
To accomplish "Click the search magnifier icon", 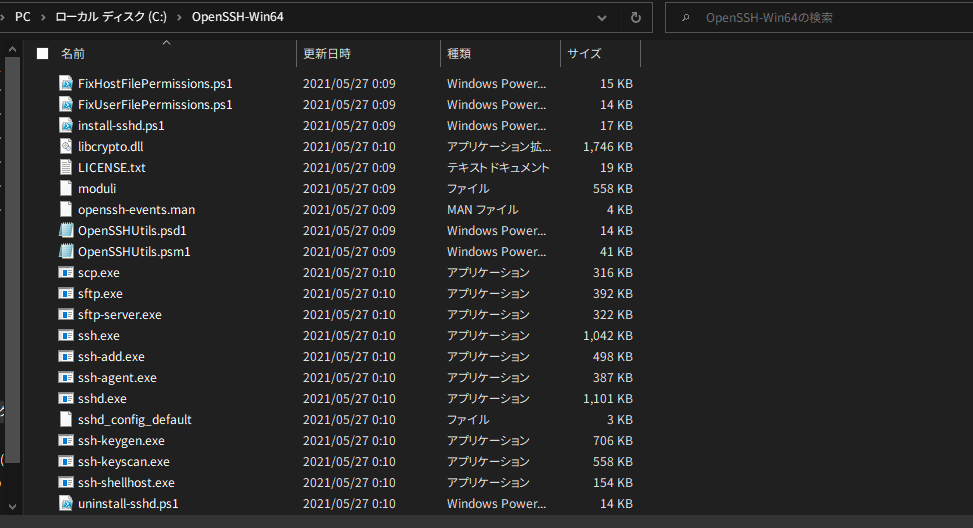I will tap(686, 17).
